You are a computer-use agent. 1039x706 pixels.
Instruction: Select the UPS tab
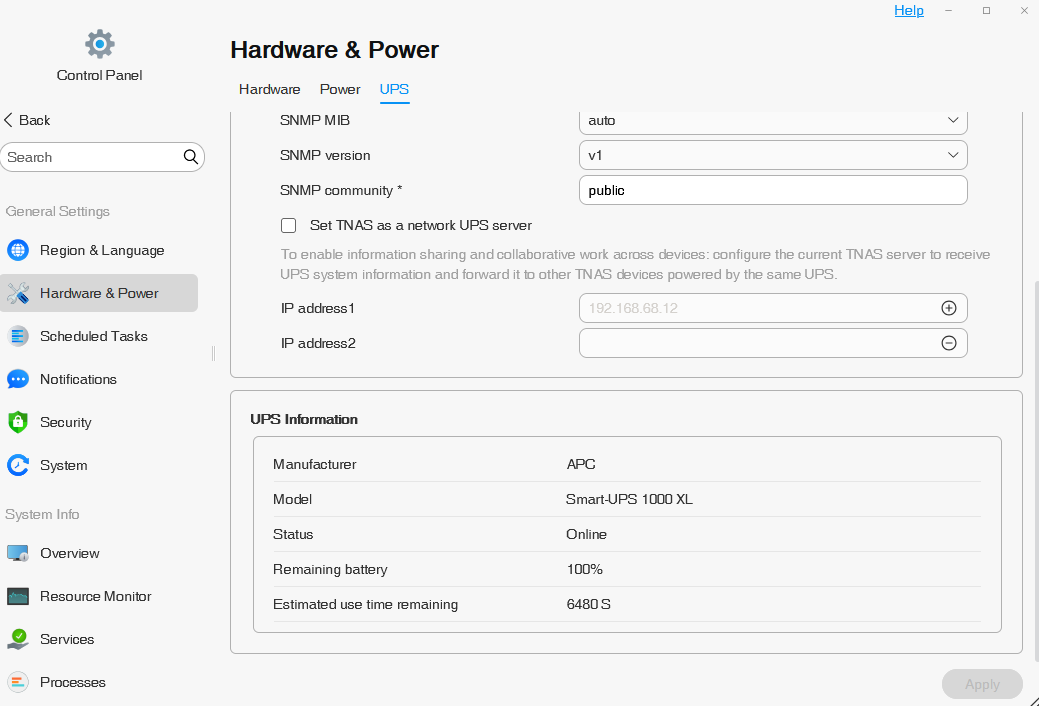click(x=394, y=89)
